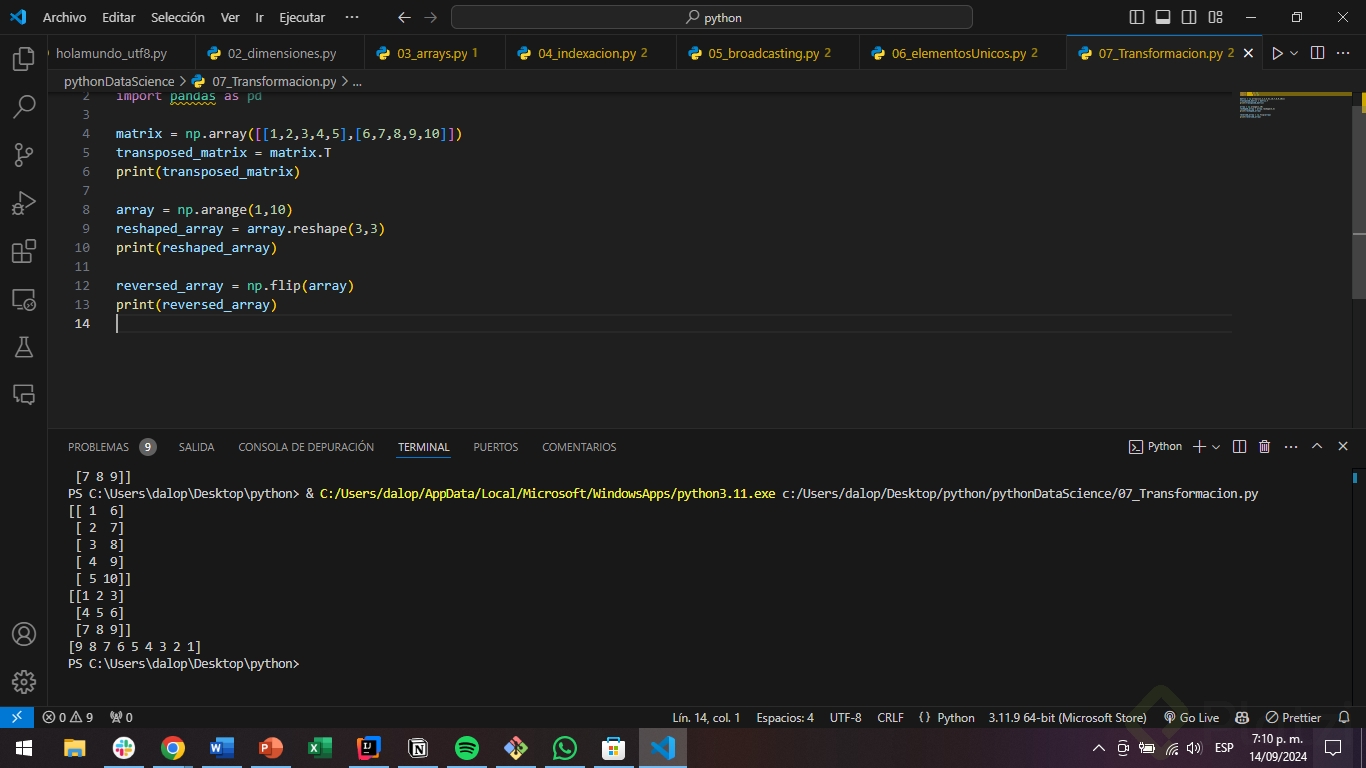Open the Extensions view
Viewport: 1366px width, 768px height.
point(24,251)
